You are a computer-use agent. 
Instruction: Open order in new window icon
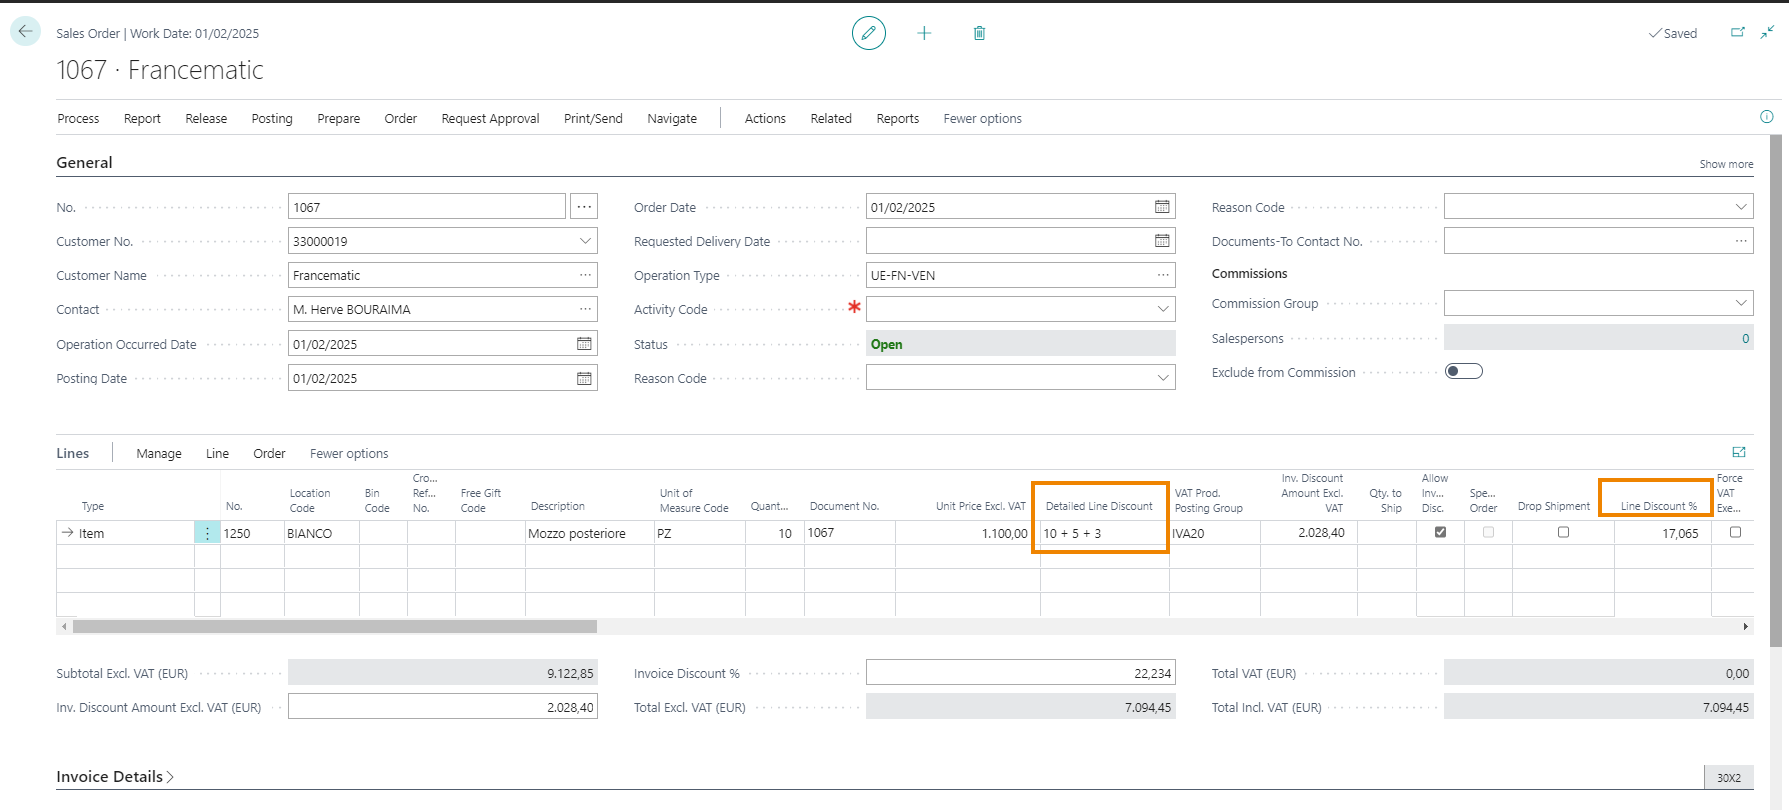(1738, 32)
